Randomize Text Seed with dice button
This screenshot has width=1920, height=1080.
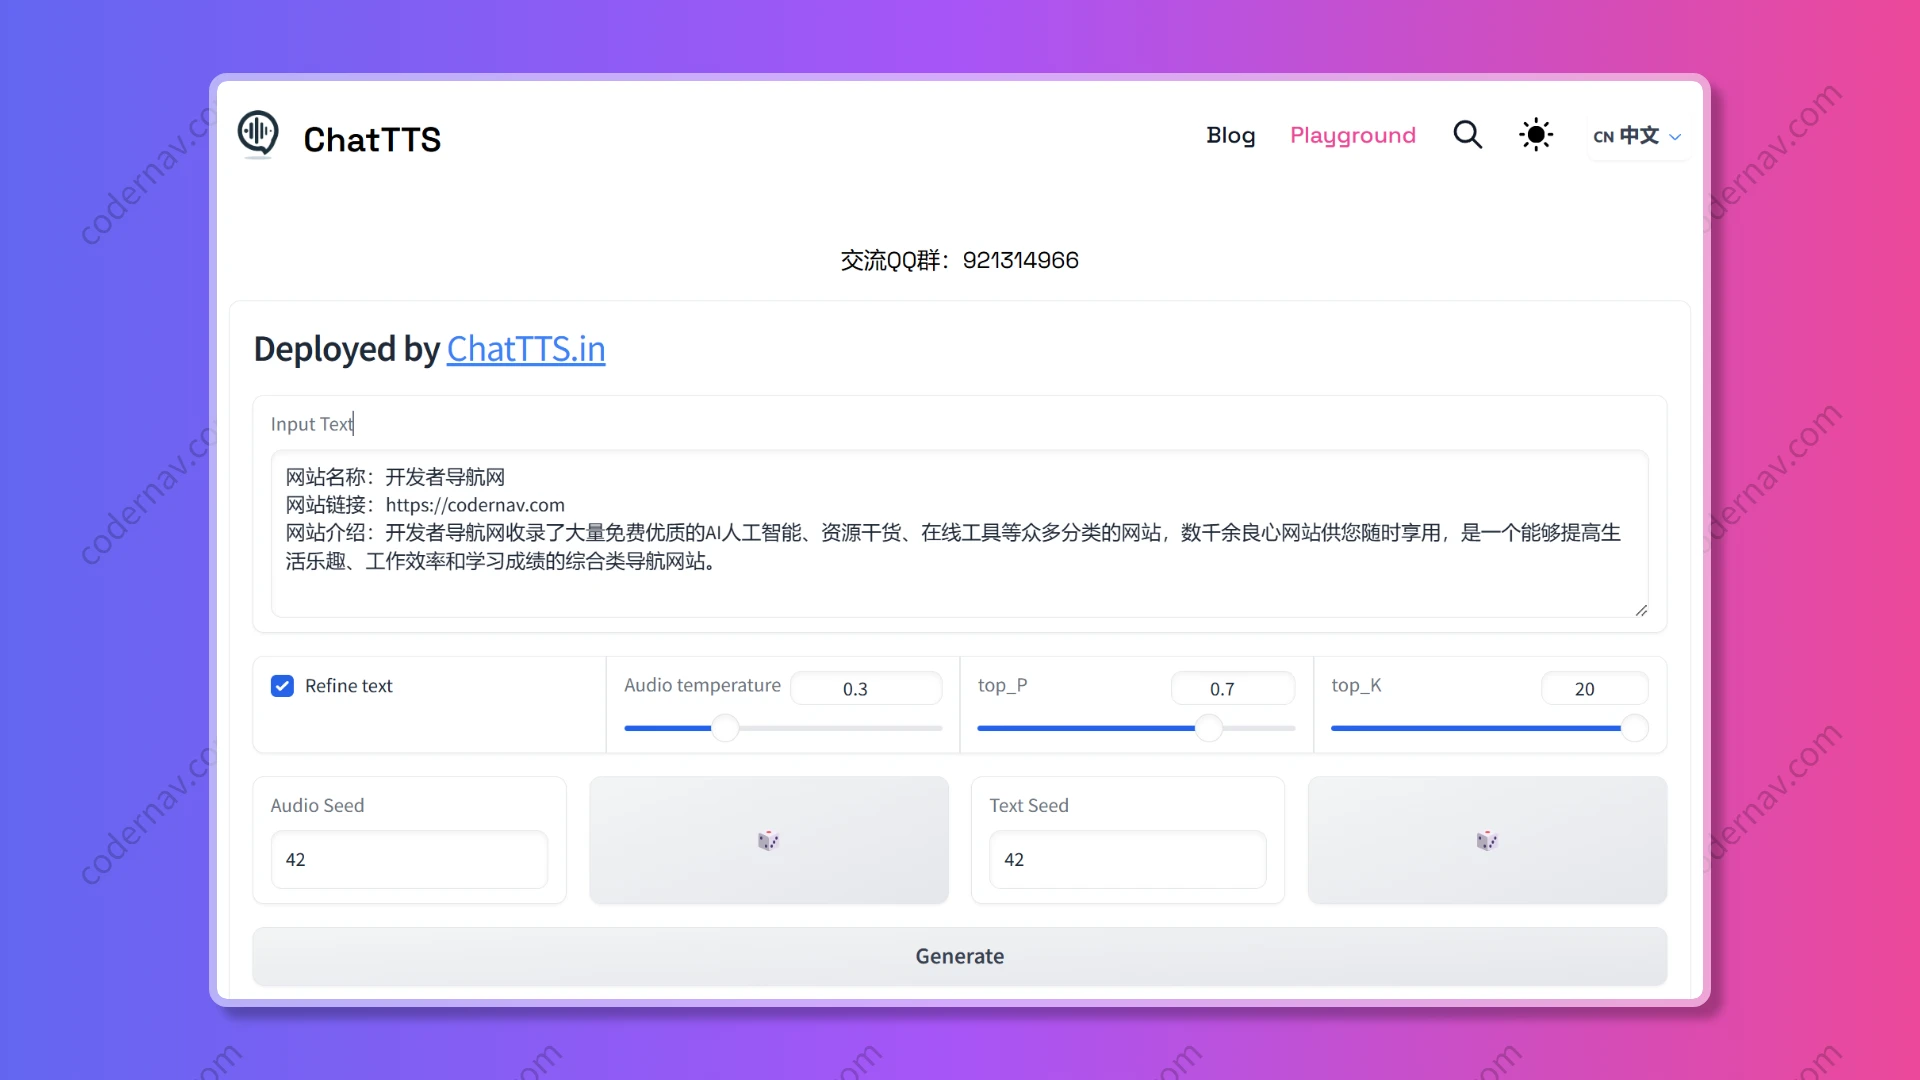1487,840
